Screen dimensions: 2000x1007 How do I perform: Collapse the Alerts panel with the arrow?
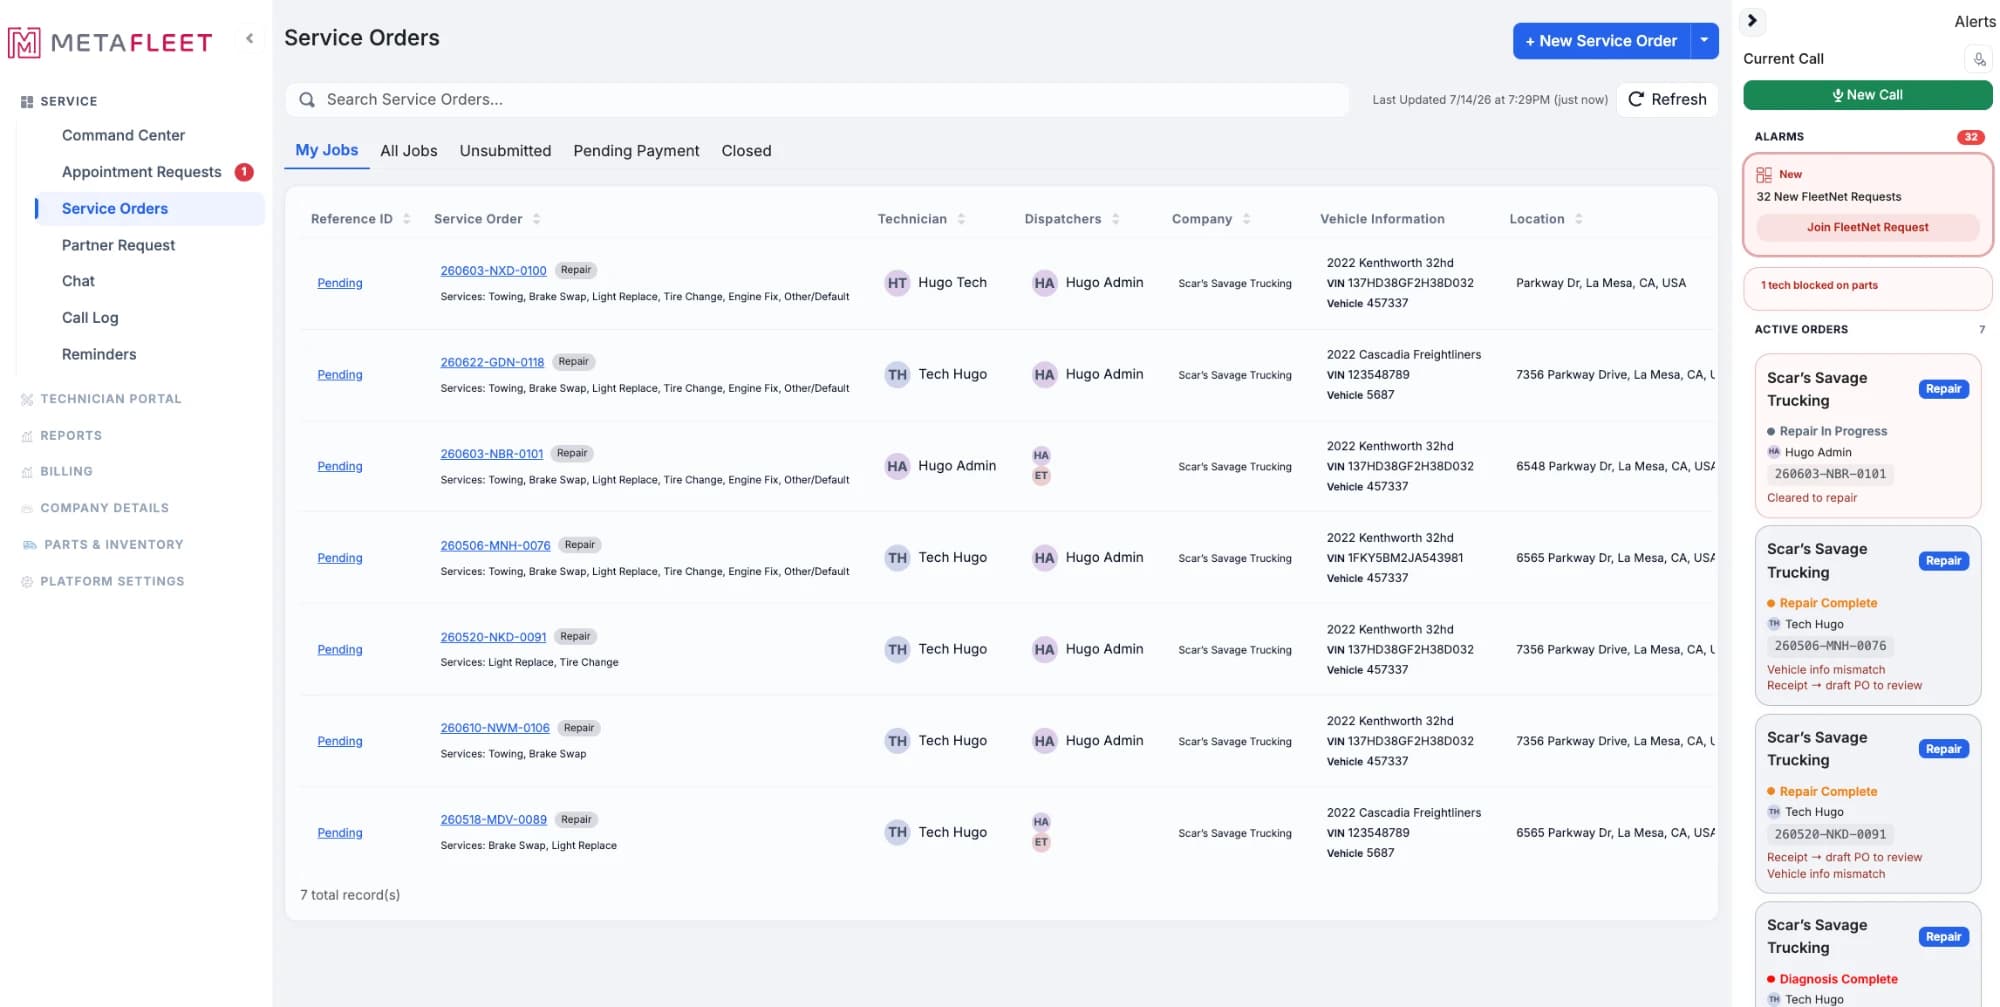(x=1752, y=21)
